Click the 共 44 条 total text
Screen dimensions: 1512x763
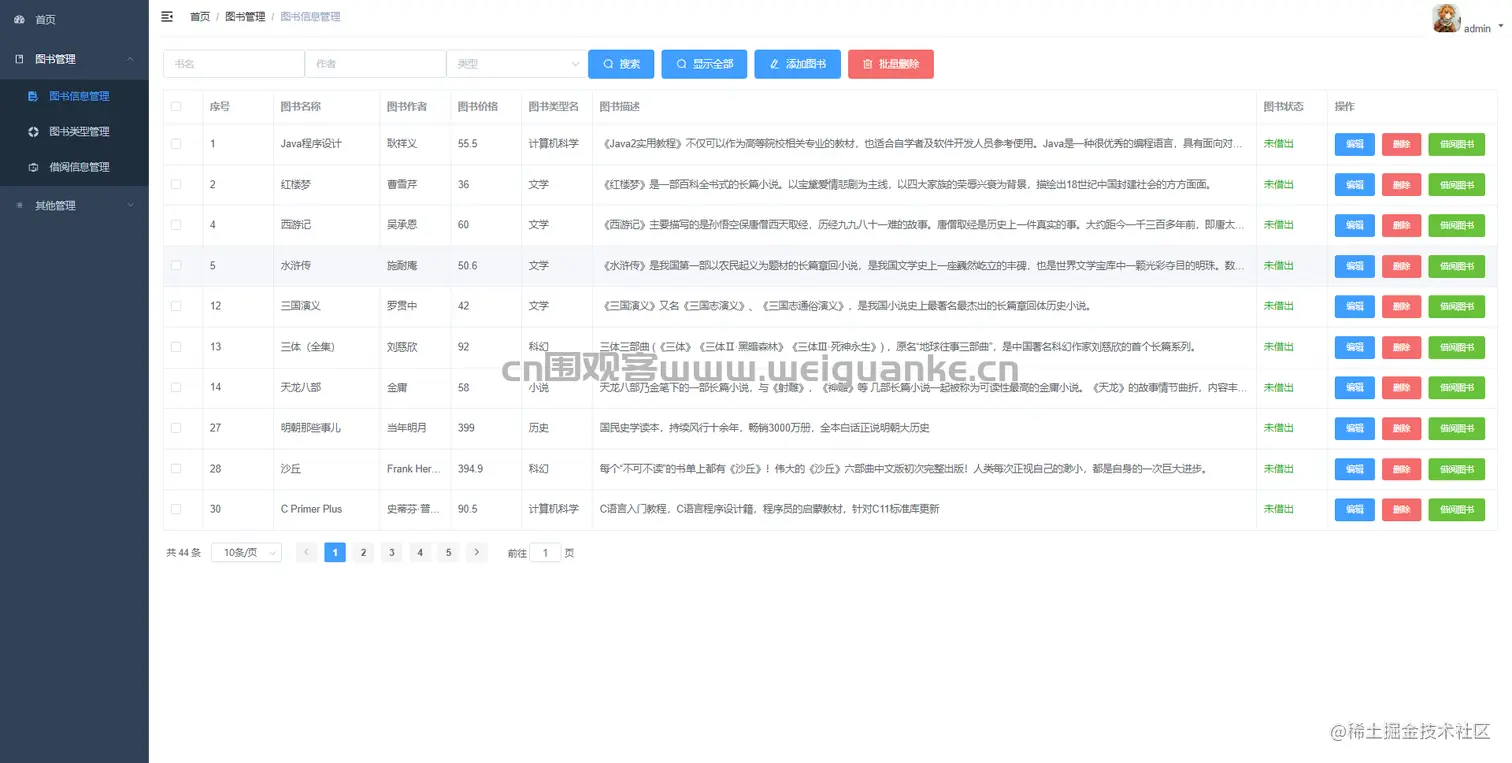click(x=183, y=553)
